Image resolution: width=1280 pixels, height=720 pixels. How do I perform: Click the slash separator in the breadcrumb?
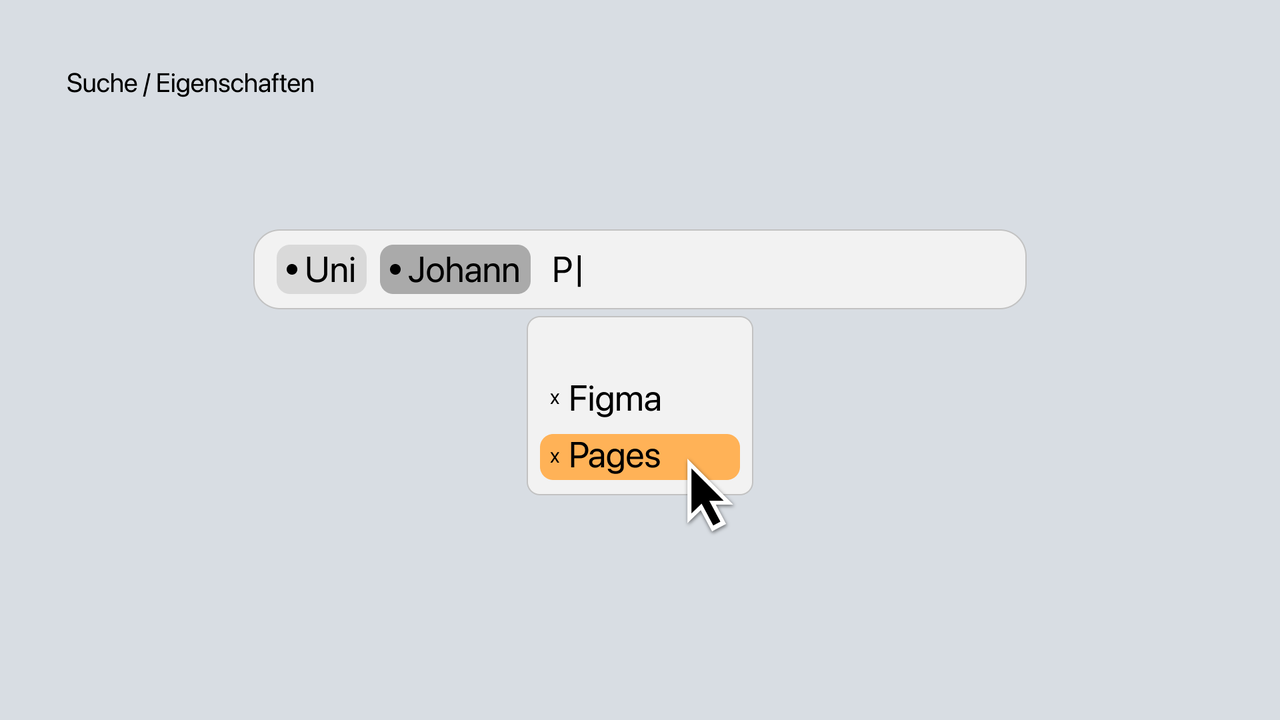point(146,83)
